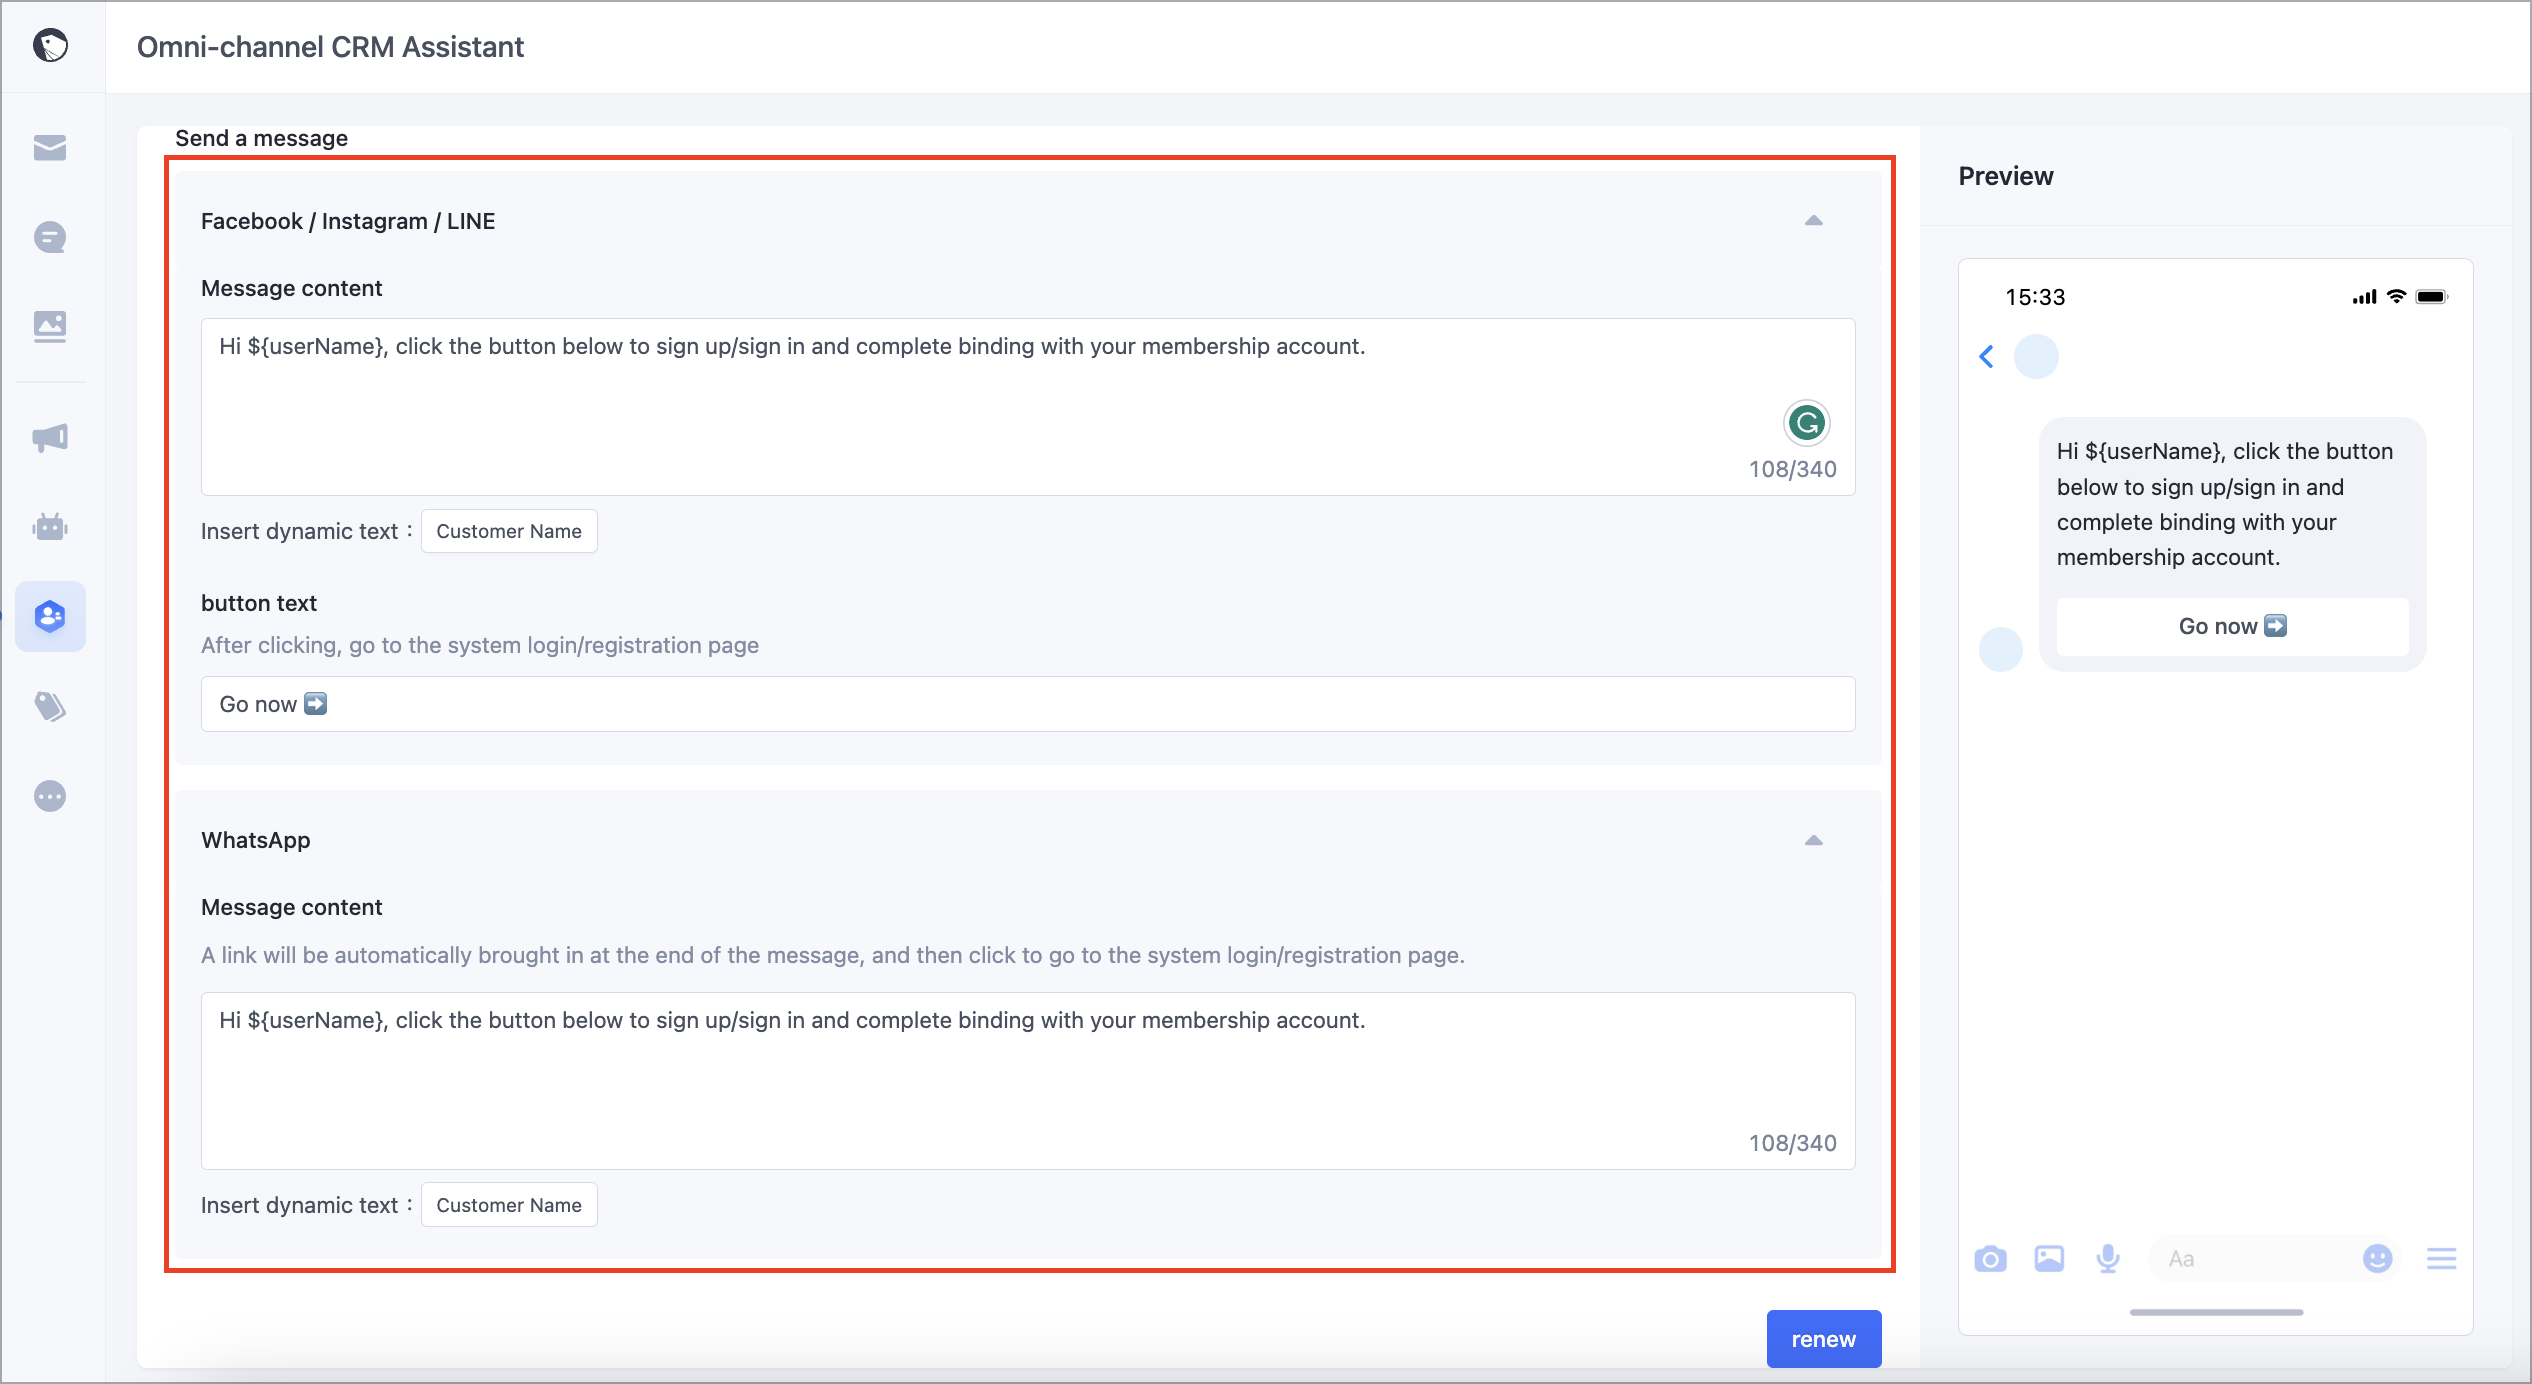The image size is (2532, 1384).
Task: Open the megaphone broadcast sidebar icon
Action: (50, 437)
